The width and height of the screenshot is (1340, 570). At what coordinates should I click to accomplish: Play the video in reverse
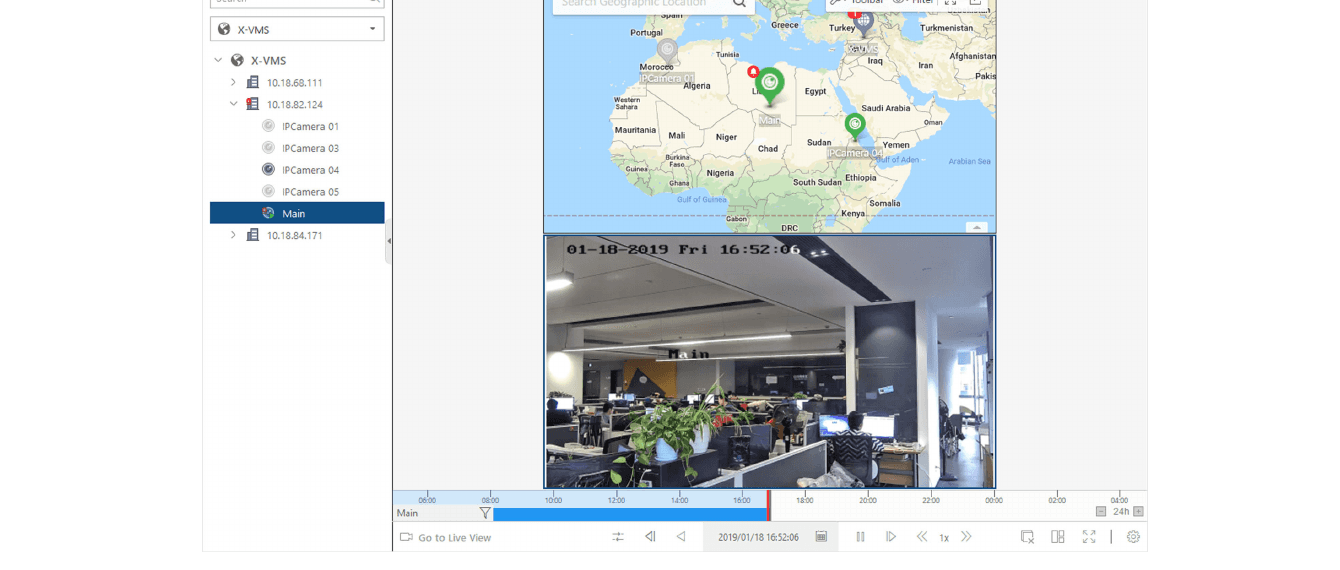point(681,537)
